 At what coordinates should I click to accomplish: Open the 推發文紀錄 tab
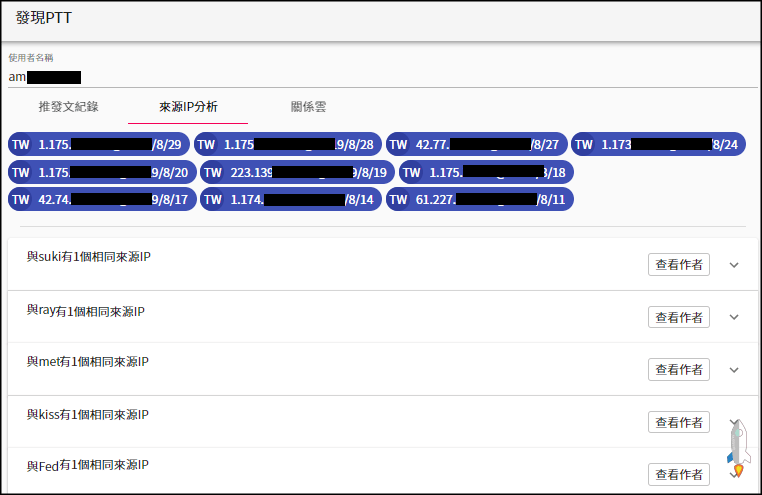(x=69, y=107)
